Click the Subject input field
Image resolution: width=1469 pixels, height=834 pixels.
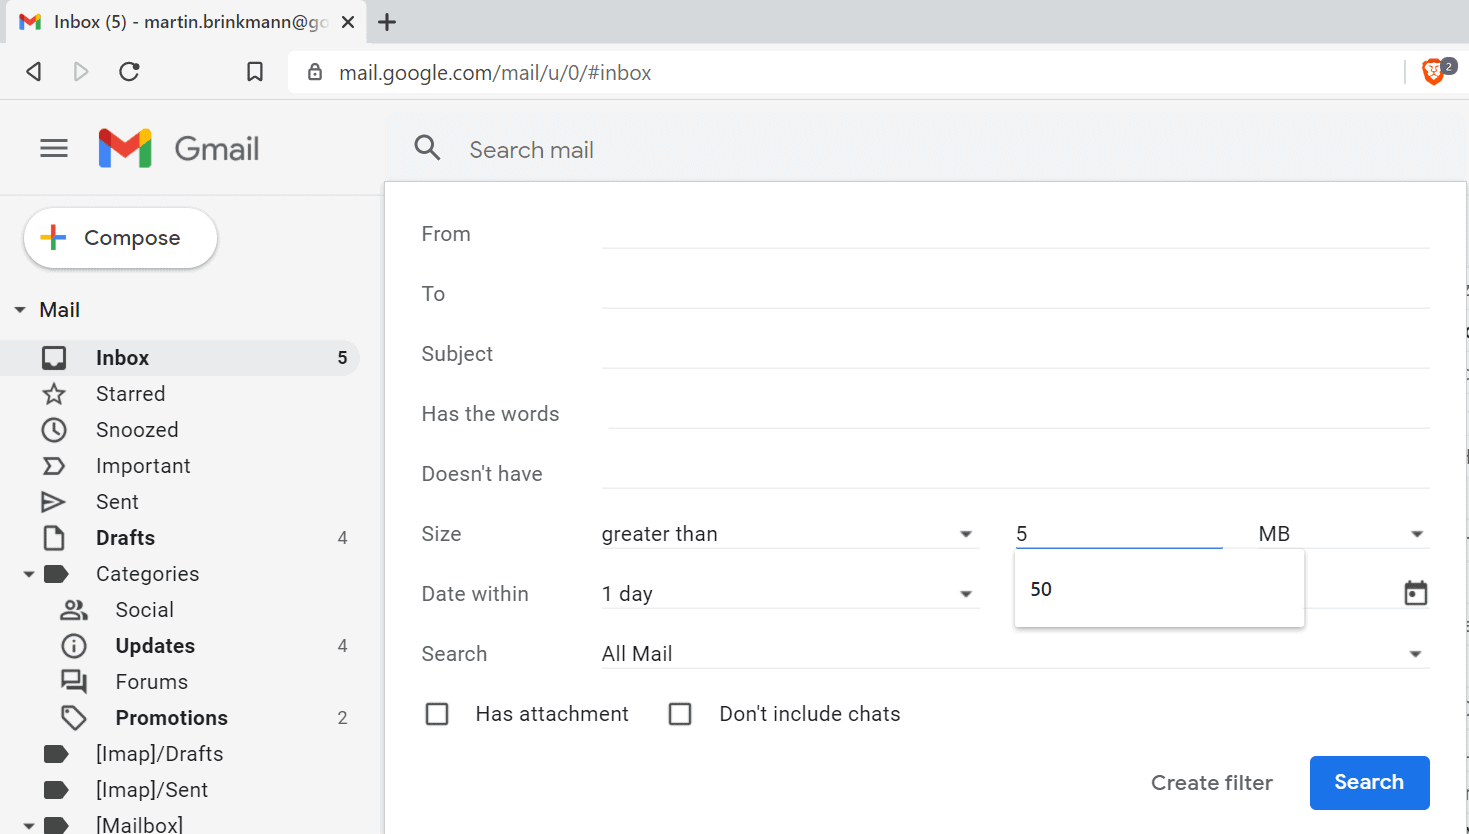[x=1015, y=353]
